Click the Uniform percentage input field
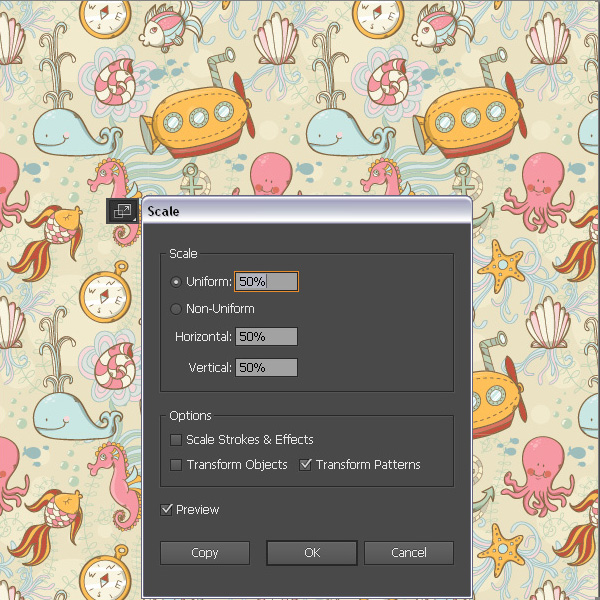The height and width of the screenshot is (600, 600). [x=266, y=282]
